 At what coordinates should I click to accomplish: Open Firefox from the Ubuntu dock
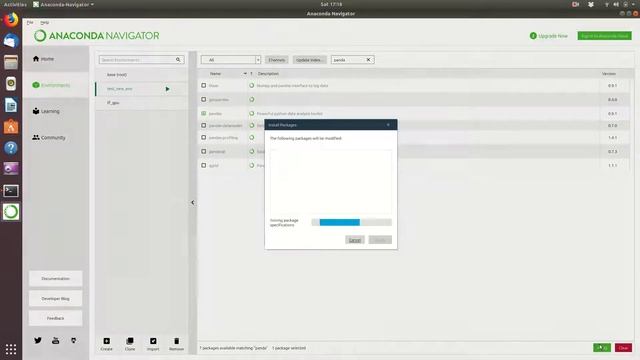(11, 20)
